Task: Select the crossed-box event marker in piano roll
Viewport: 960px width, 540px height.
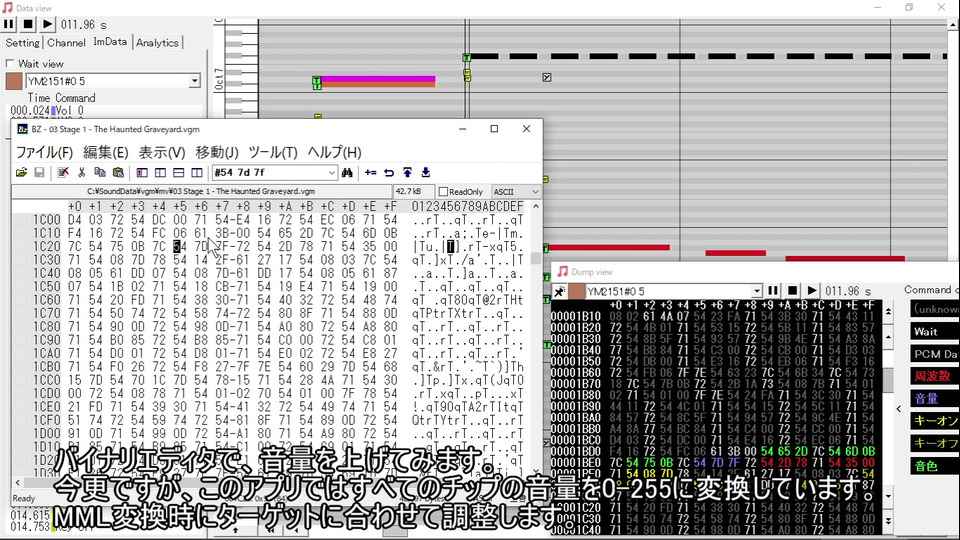Action: click(547, 77)
